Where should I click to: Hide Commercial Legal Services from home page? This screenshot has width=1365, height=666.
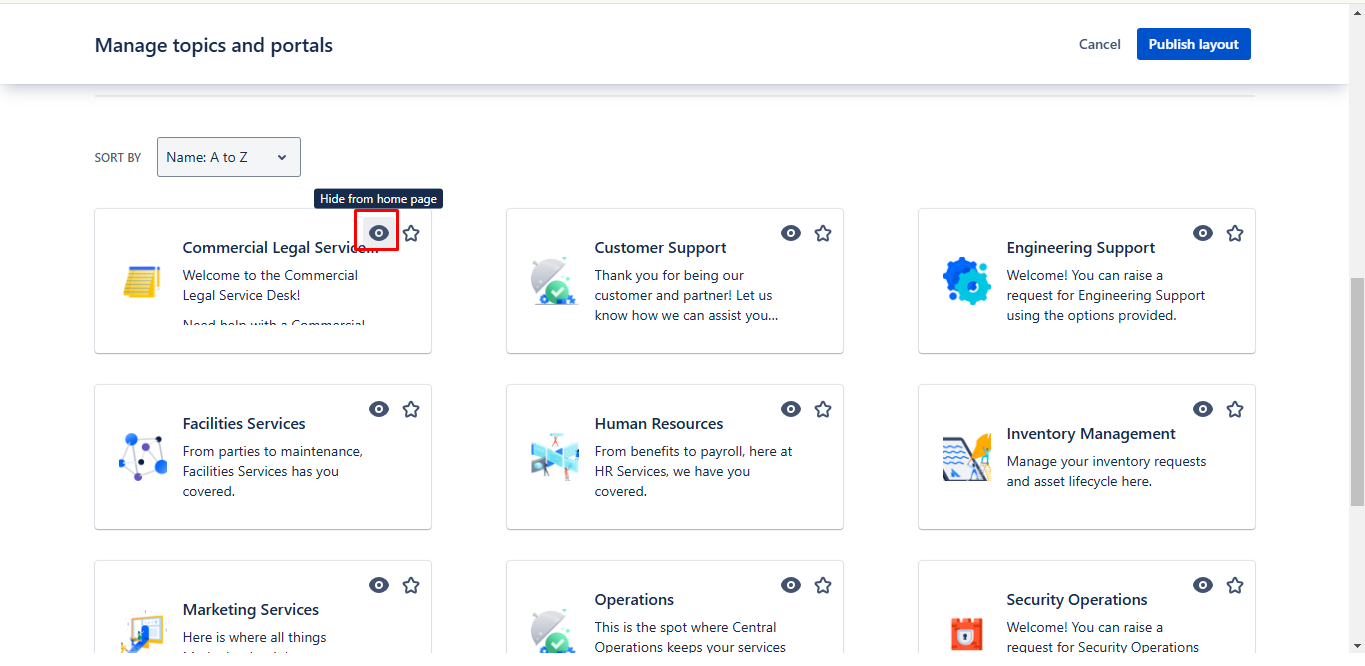[x=377, y=231]
